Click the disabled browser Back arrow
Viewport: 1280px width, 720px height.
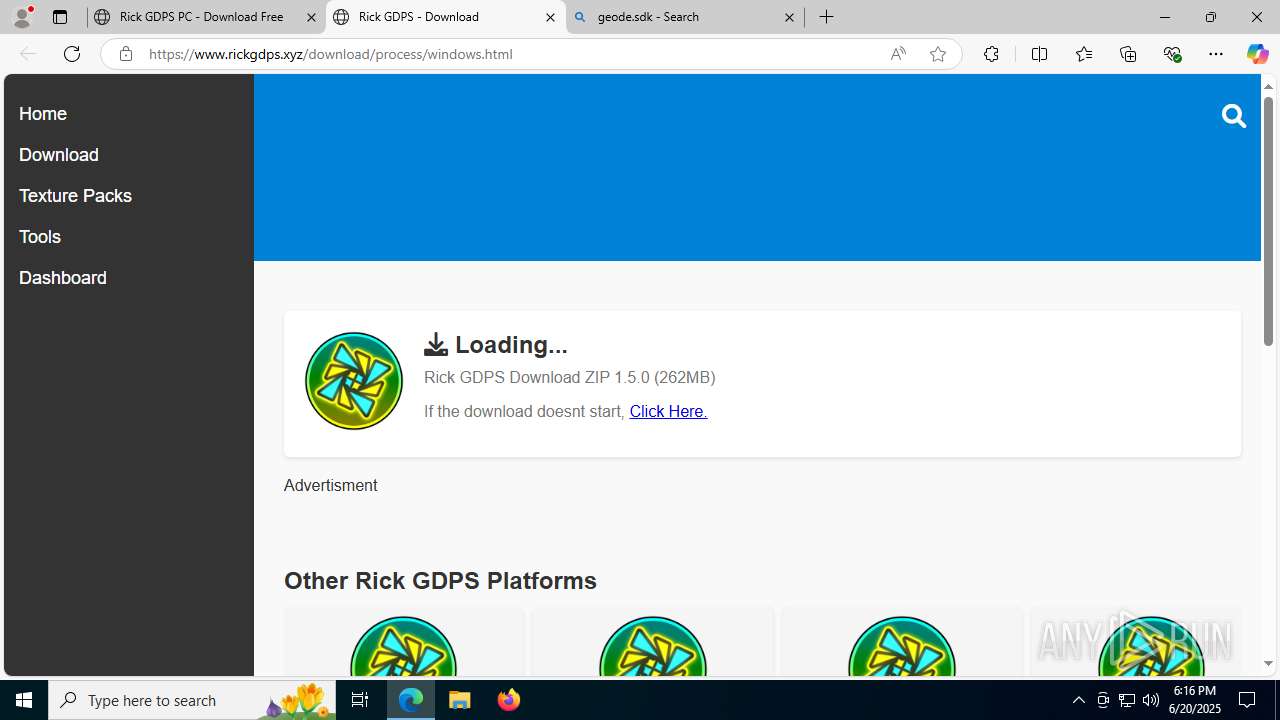tap(27, 54)
